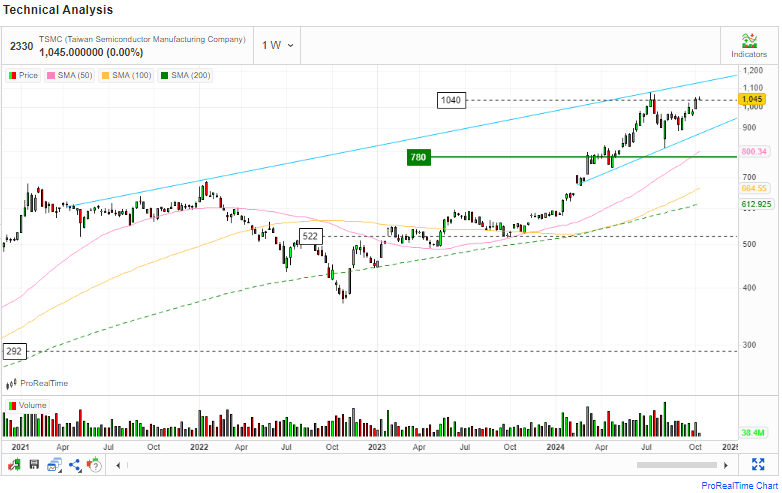782x493 pixels.
Task: Toggle the SMA (100) legend item
Action: (x=128, y=75)
